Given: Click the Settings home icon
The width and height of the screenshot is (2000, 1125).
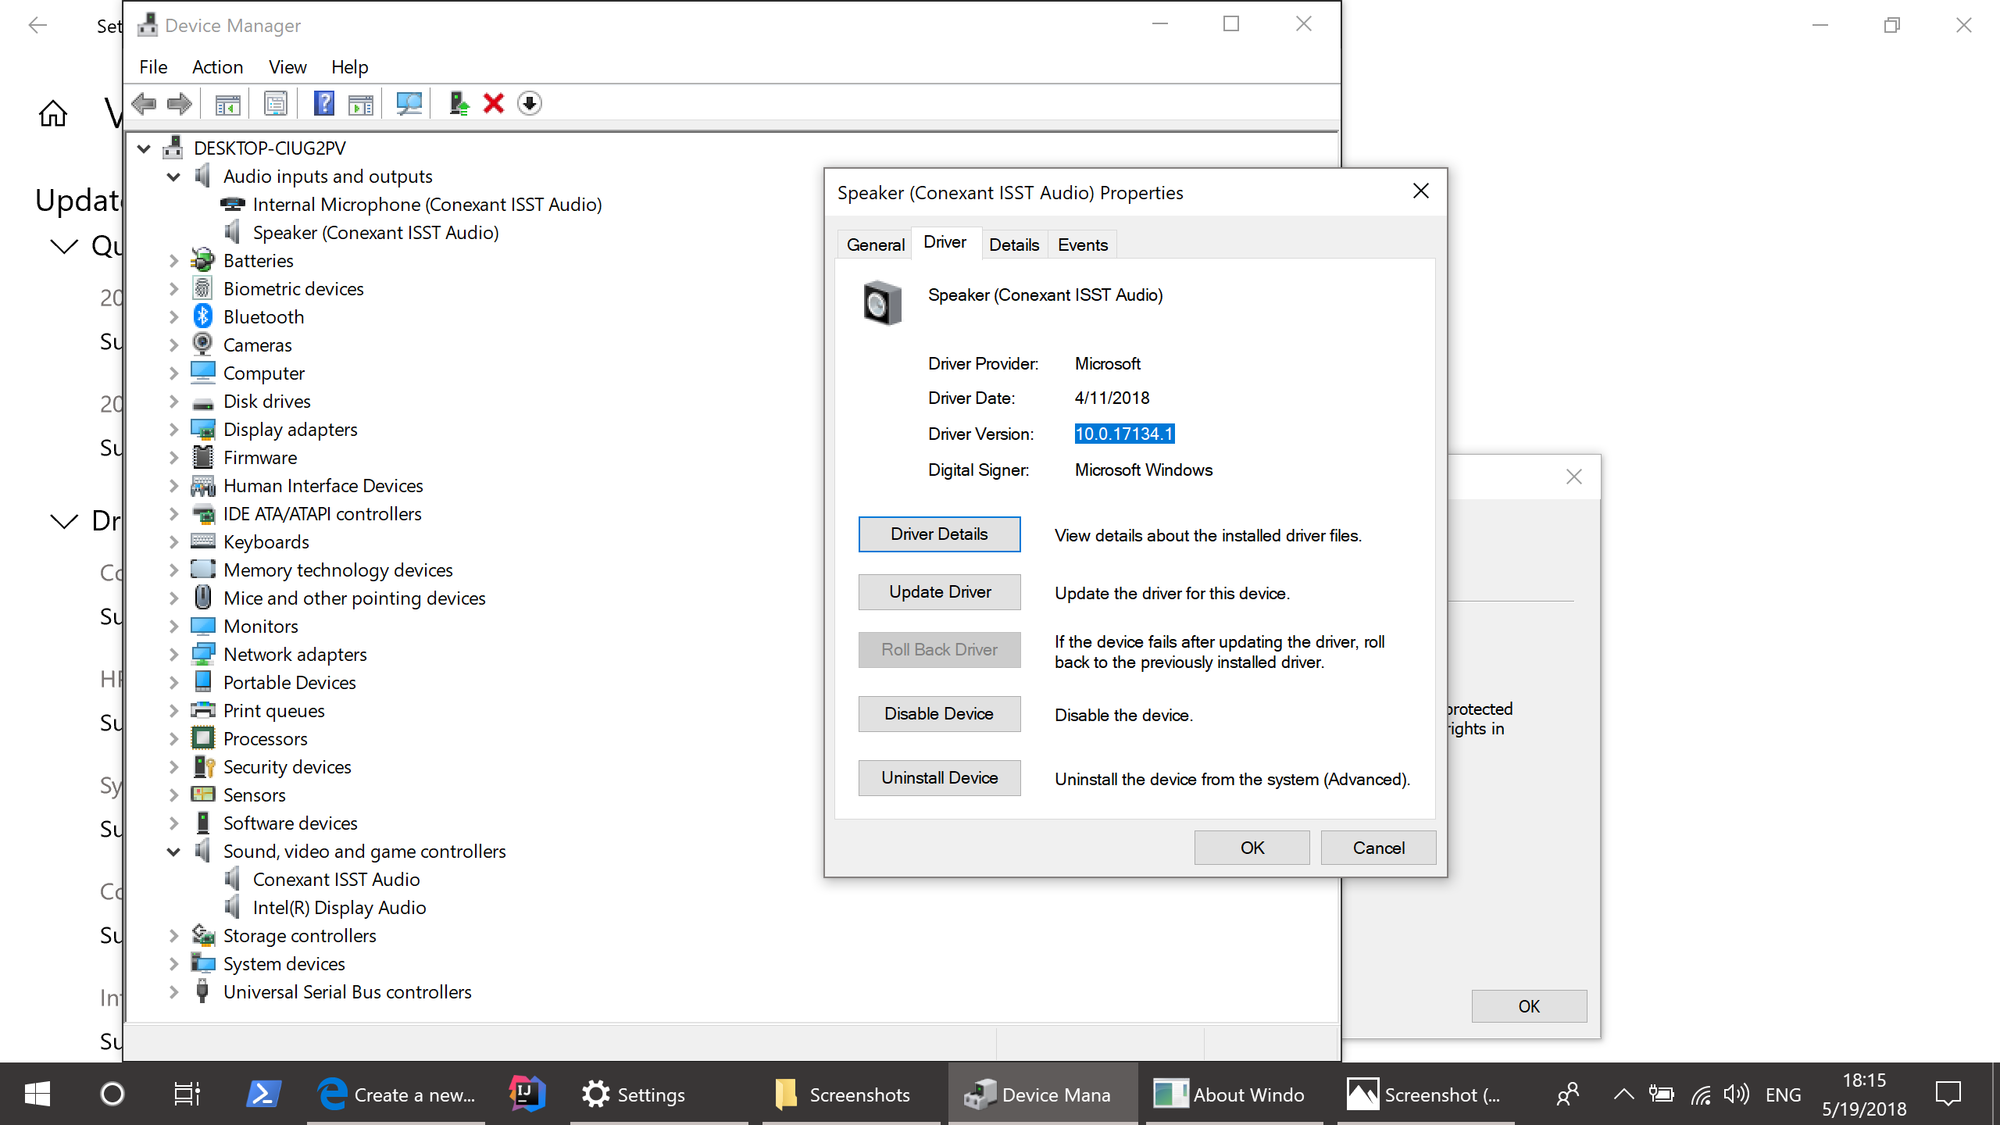Looking at the screenshot, I should point(53,114).
